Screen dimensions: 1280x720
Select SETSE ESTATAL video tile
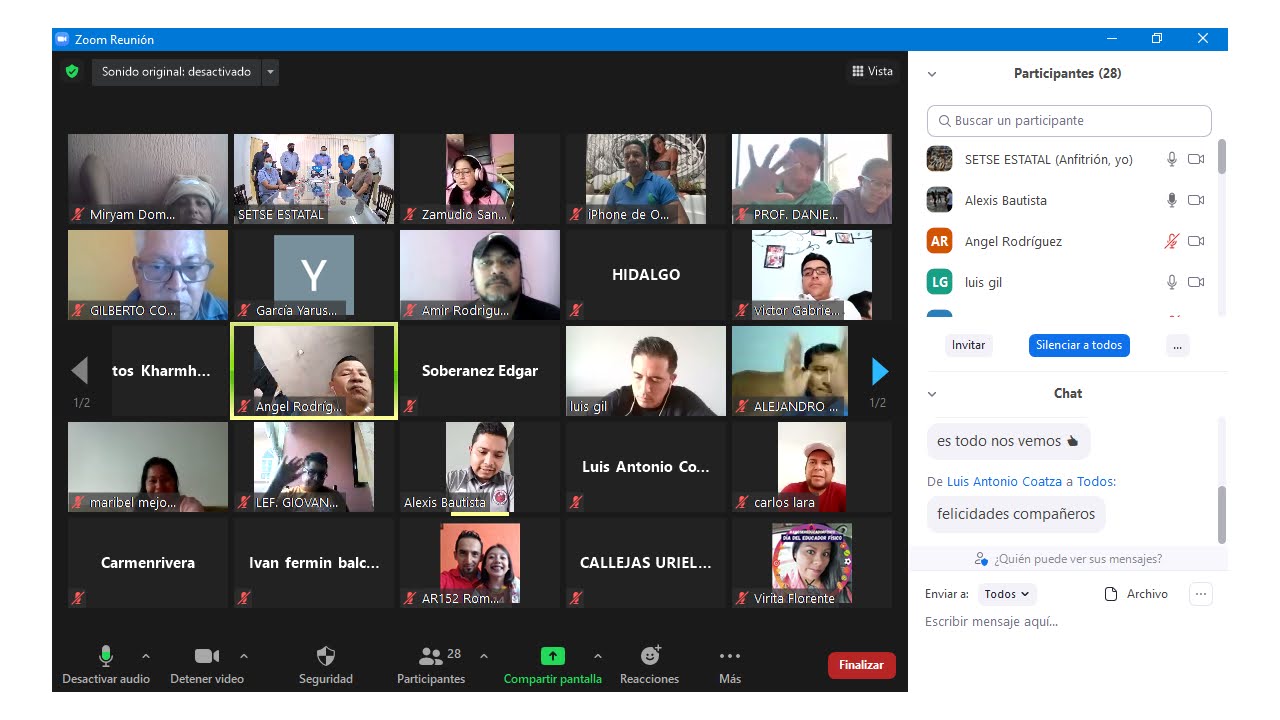314,179
